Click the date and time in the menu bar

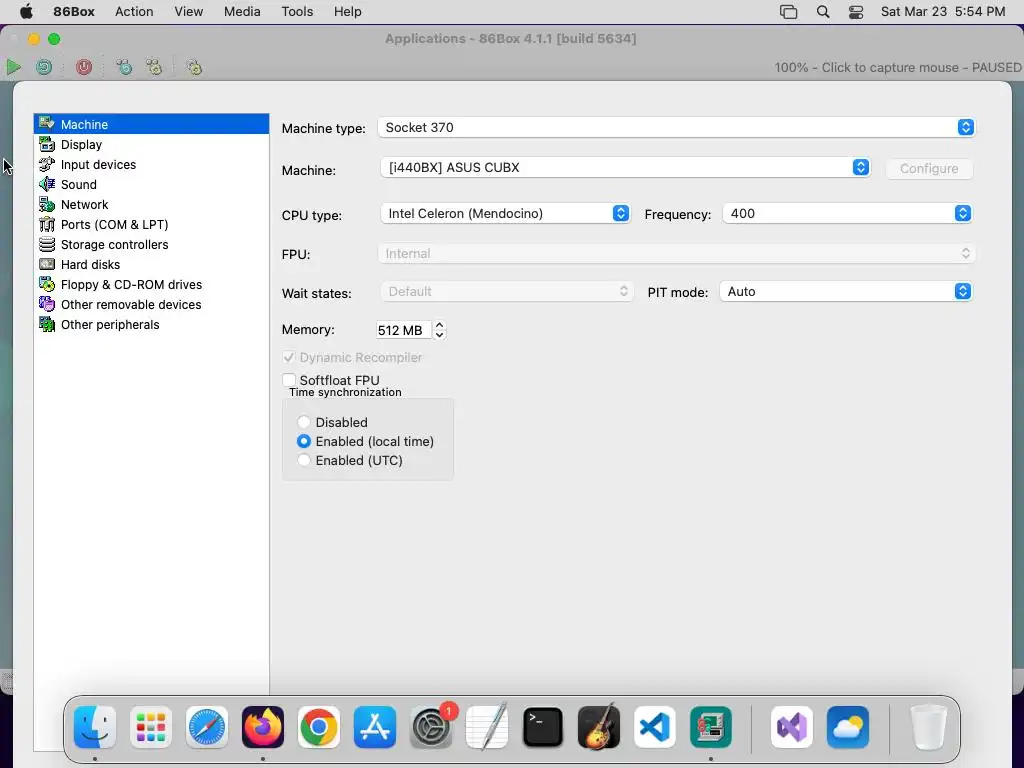tap(942, 12)
